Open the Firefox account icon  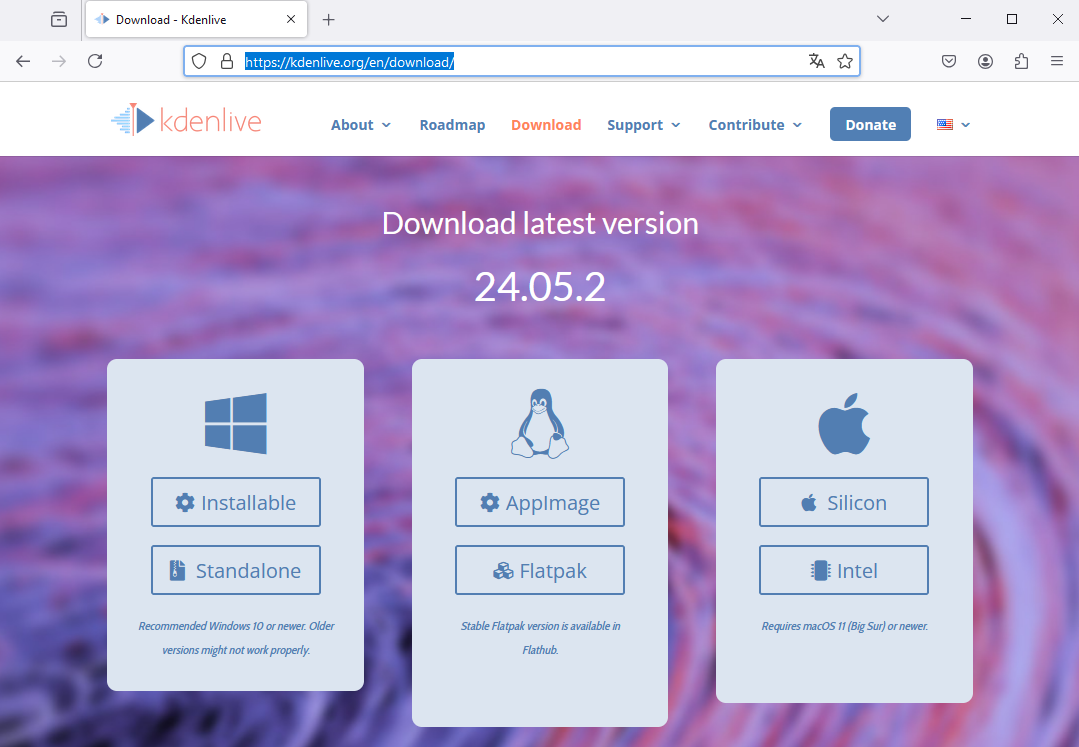985,61
